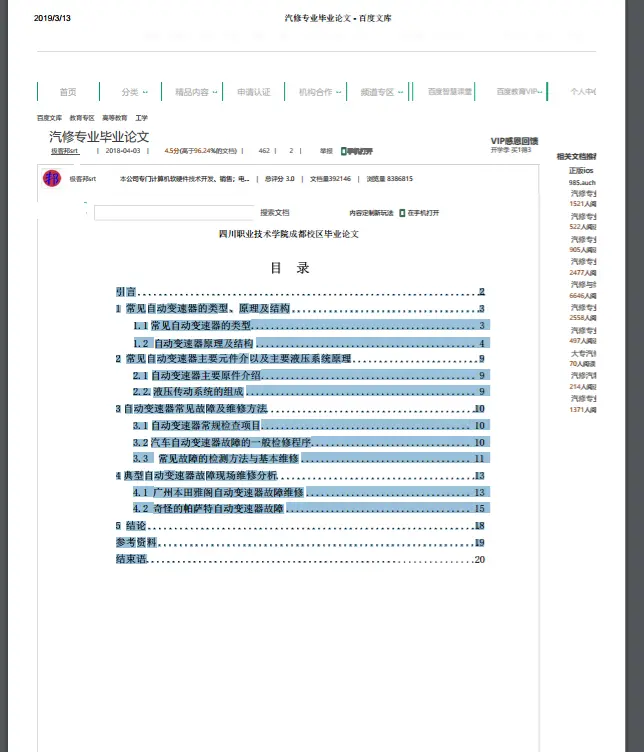Open the 申请认证 navigation item
Screen dimensions: 644x752
(x=254, y=92)
